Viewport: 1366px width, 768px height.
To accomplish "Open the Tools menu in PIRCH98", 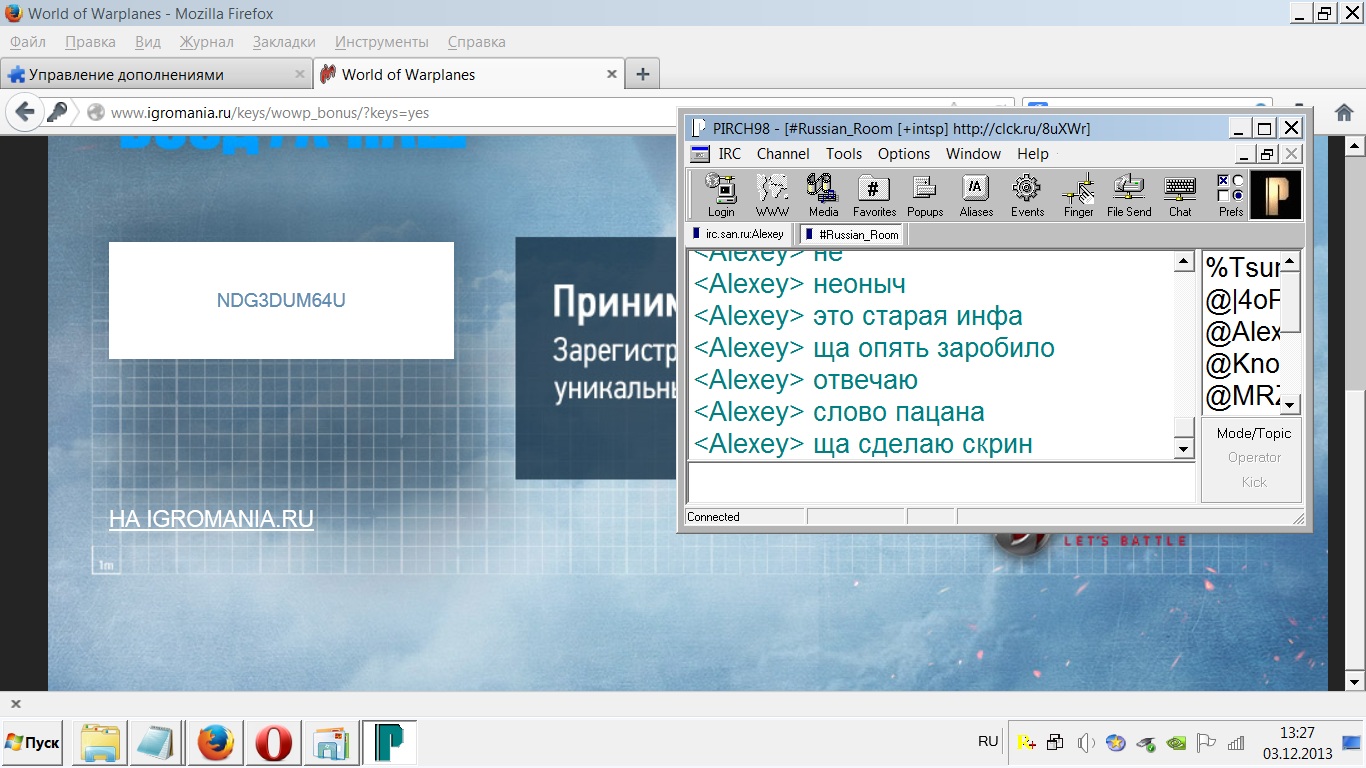I will tap(844, 154).
